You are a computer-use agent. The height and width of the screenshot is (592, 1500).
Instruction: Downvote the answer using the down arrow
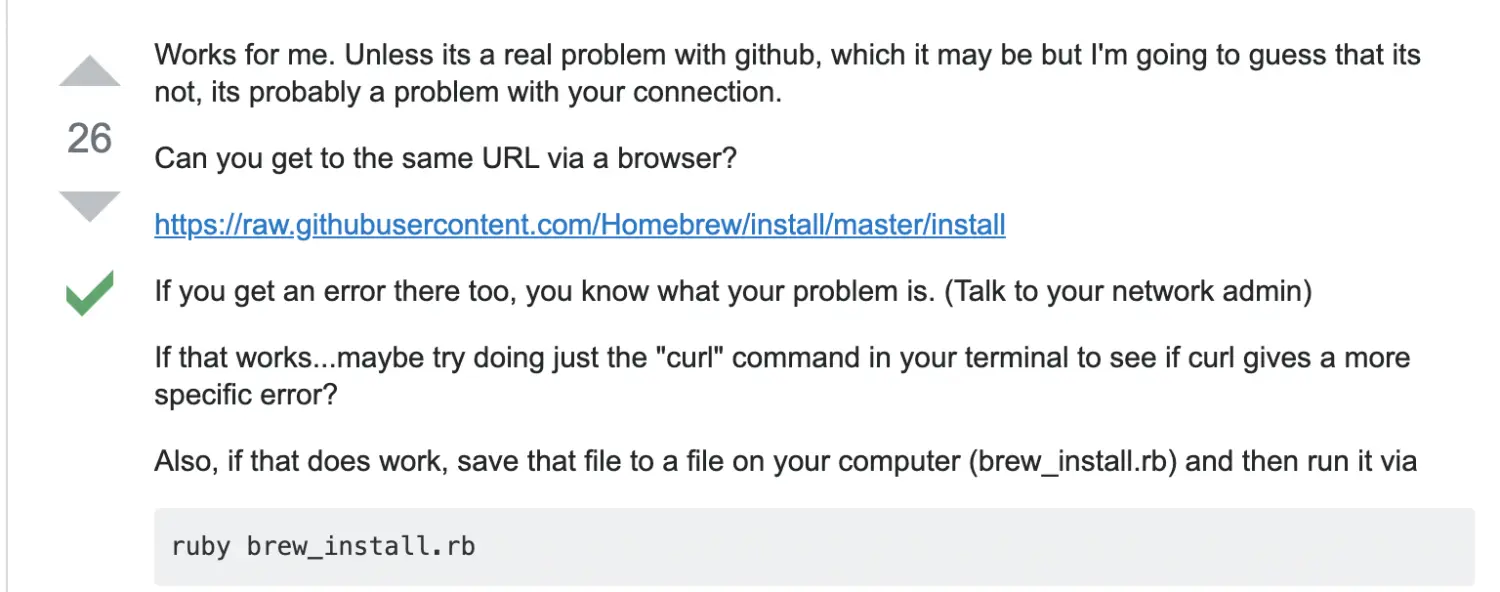(90, 206)
